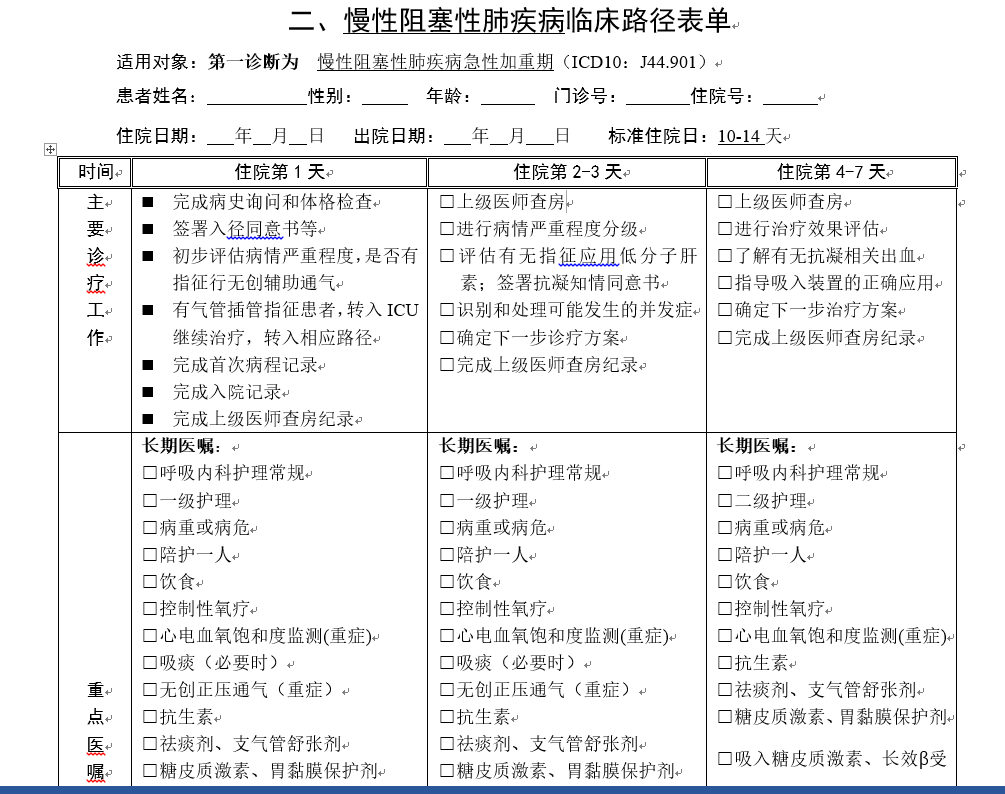This screenshot has height=794, width=1005.
Task: Click 有气管插管指征患者,转入ICU text
Action: (295, 310)
